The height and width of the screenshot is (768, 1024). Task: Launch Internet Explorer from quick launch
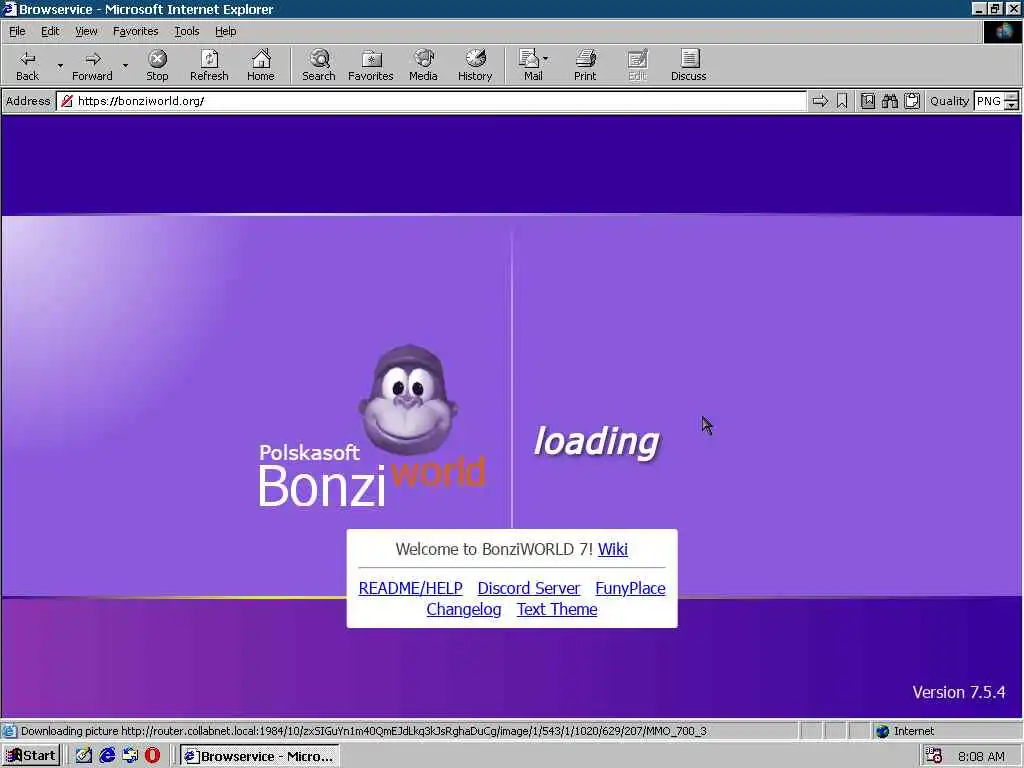(107, 756)
